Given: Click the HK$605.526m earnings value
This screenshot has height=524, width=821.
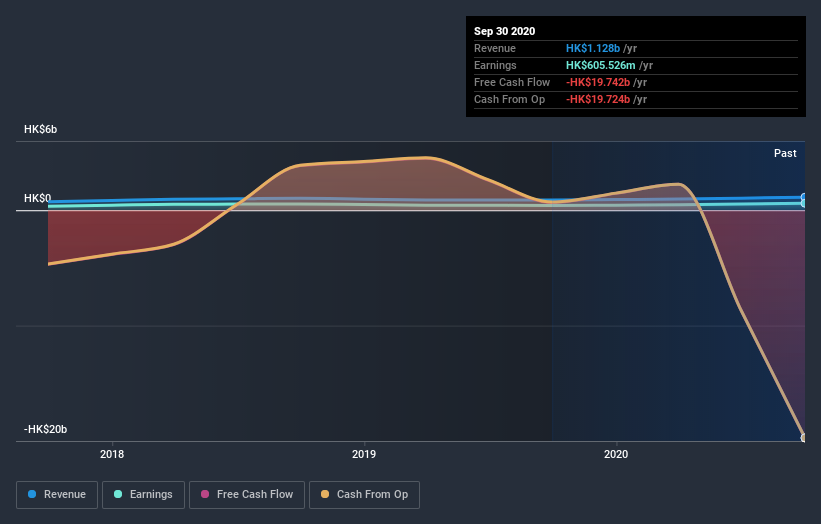Looking at the screenshot, I should coord(601,65).
